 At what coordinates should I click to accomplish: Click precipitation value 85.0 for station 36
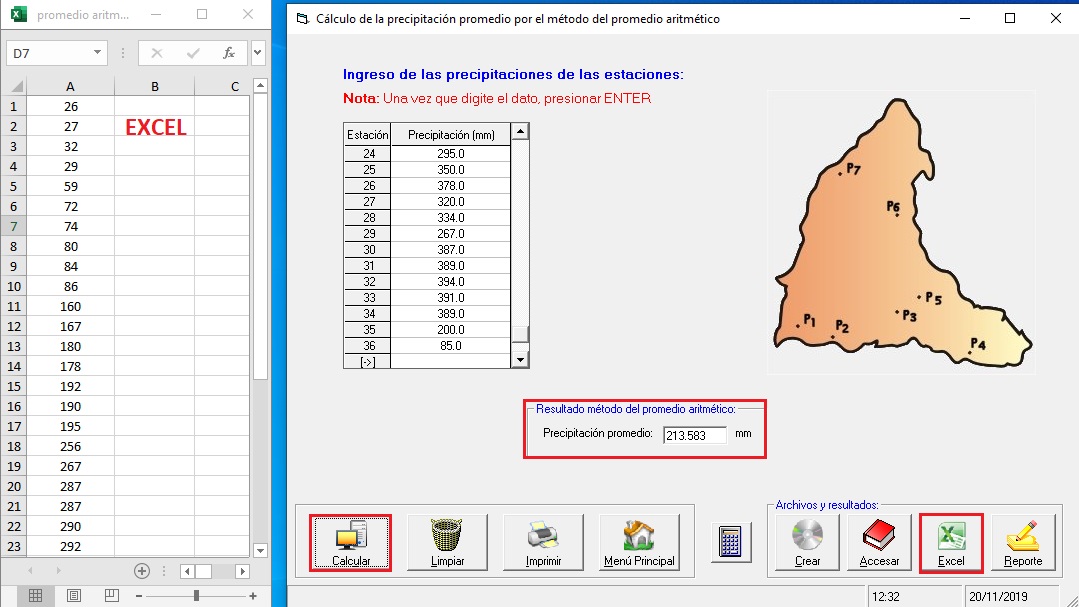tap(451, 345)
